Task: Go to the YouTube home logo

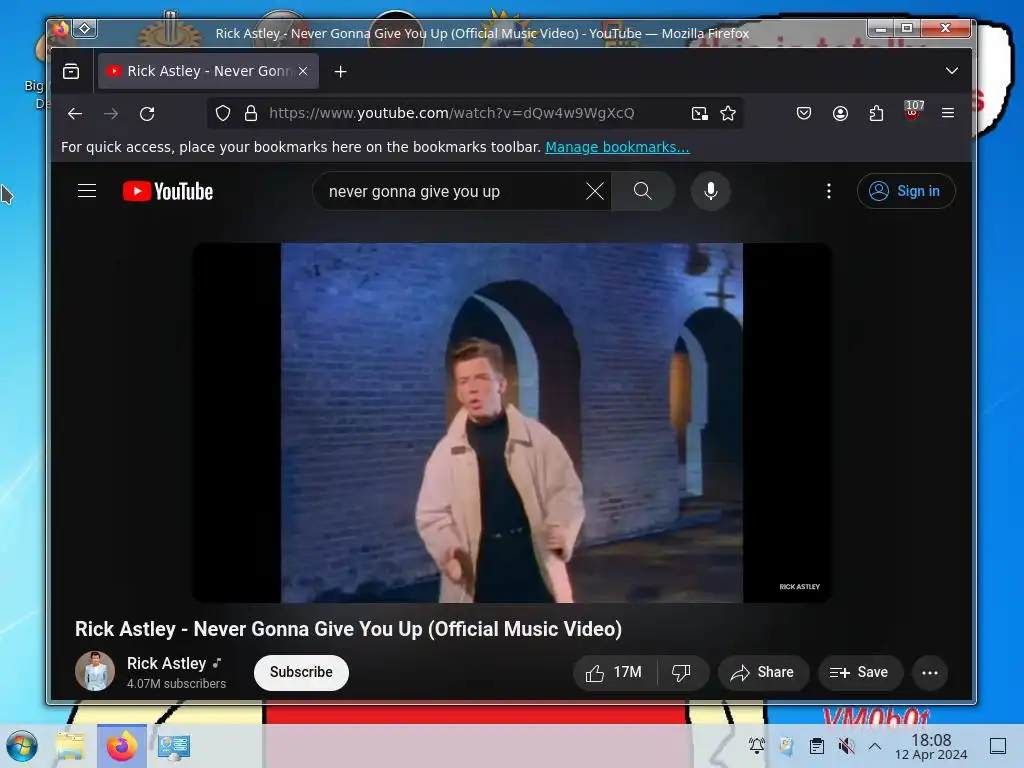Action: coord(168,191)
